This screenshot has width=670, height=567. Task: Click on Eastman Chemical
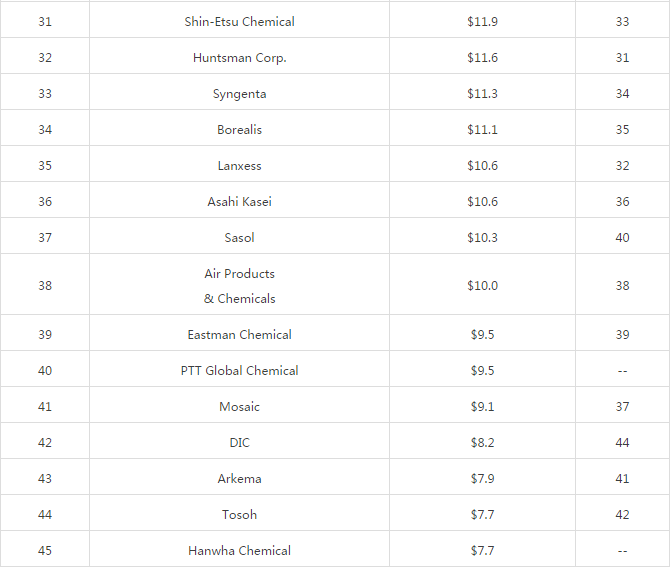tap(239, 335)
